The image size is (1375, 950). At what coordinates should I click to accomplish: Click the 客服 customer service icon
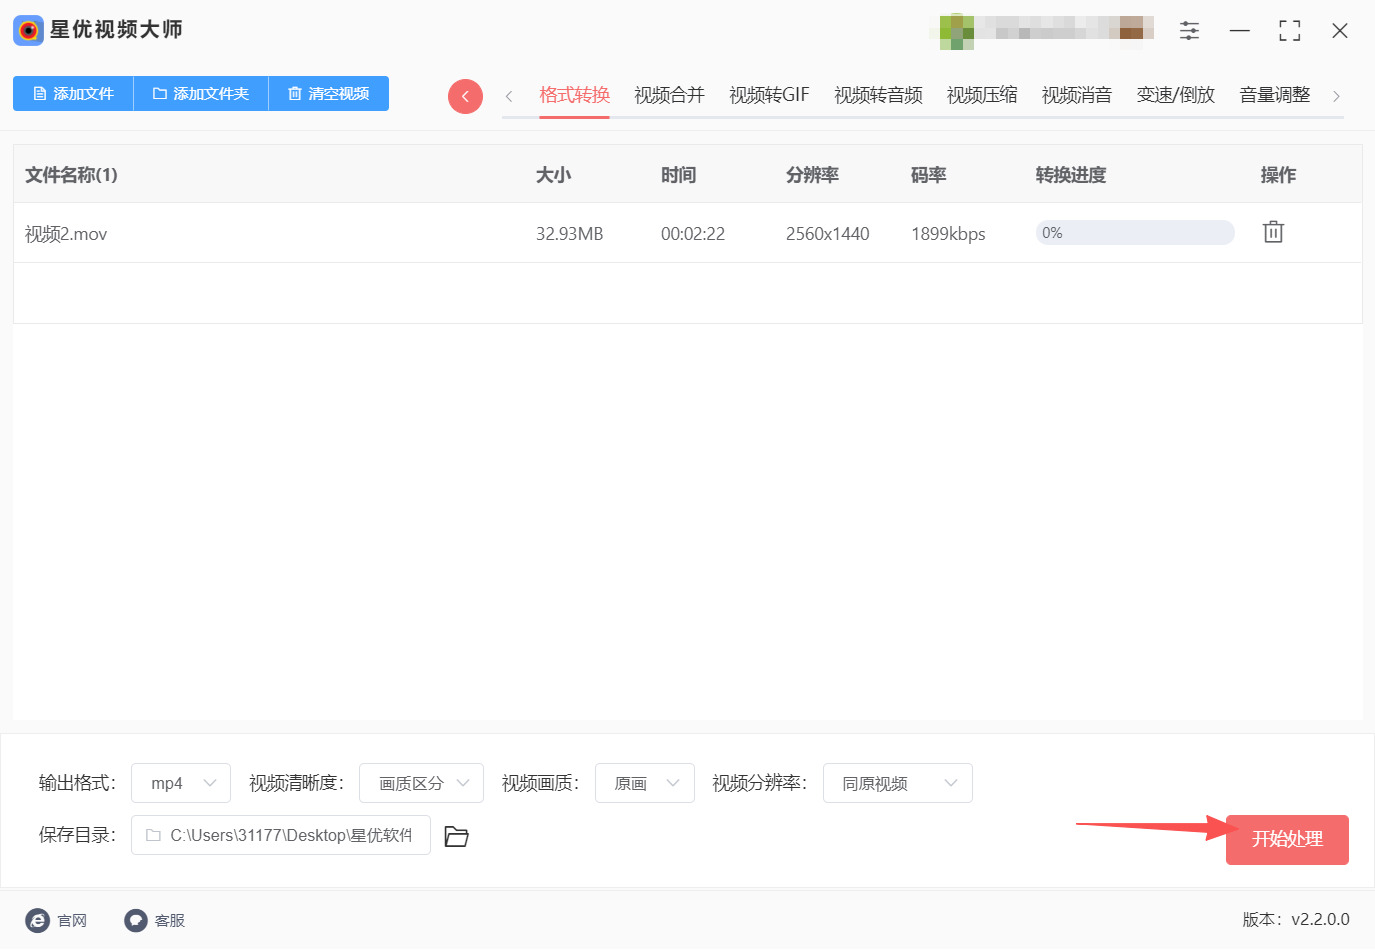pyautogui.click(x=135, y=920)
